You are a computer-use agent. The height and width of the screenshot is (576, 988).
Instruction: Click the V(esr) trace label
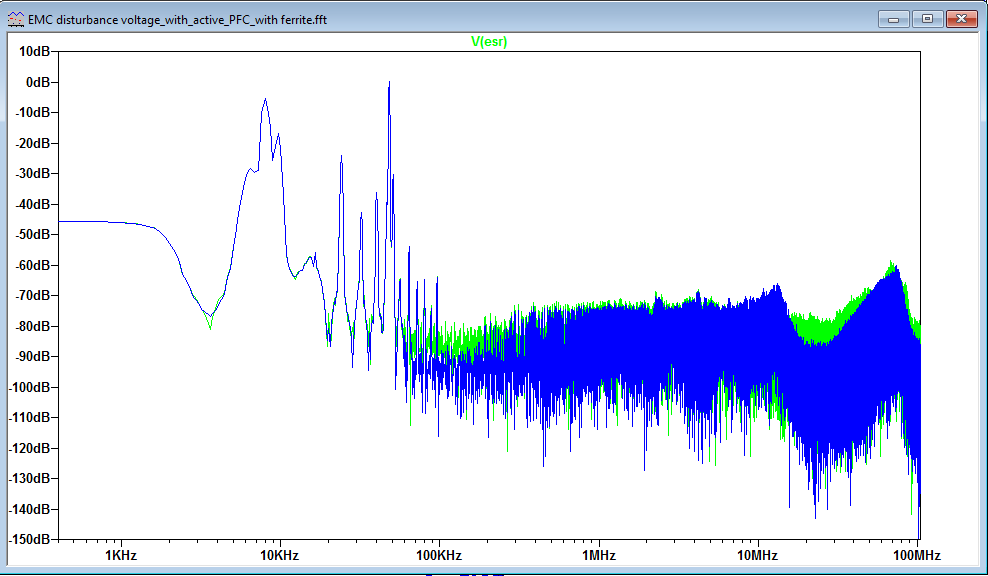tap(489, 42)
